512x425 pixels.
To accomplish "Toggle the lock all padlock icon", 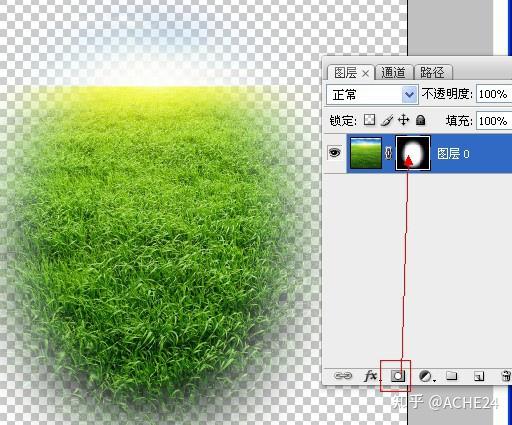I will [x=421, y=120].
